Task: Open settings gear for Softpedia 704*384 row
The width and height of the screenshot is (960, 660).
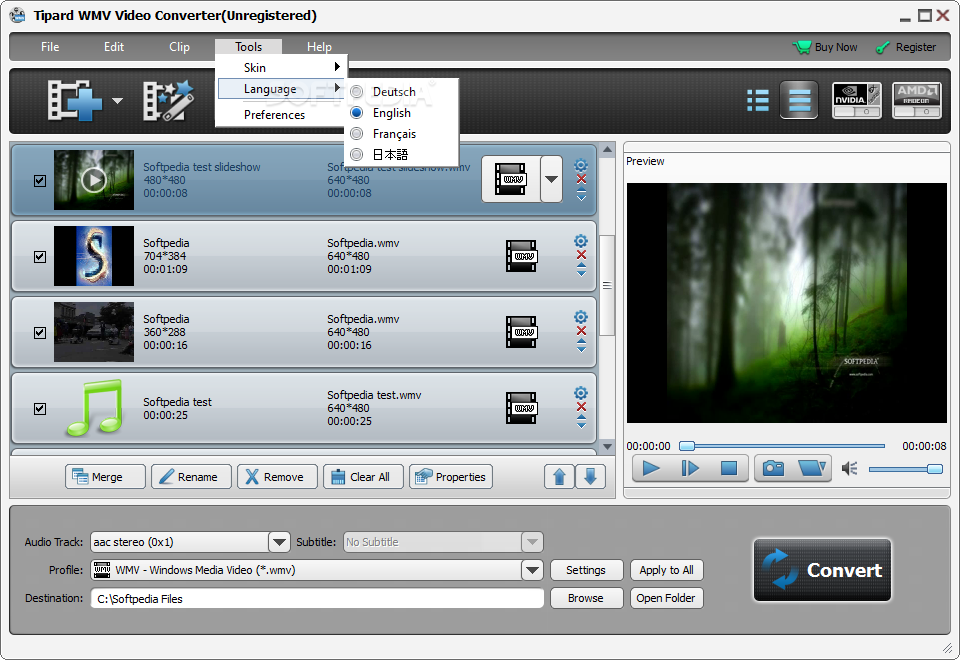Action: [x=580, y=241]
